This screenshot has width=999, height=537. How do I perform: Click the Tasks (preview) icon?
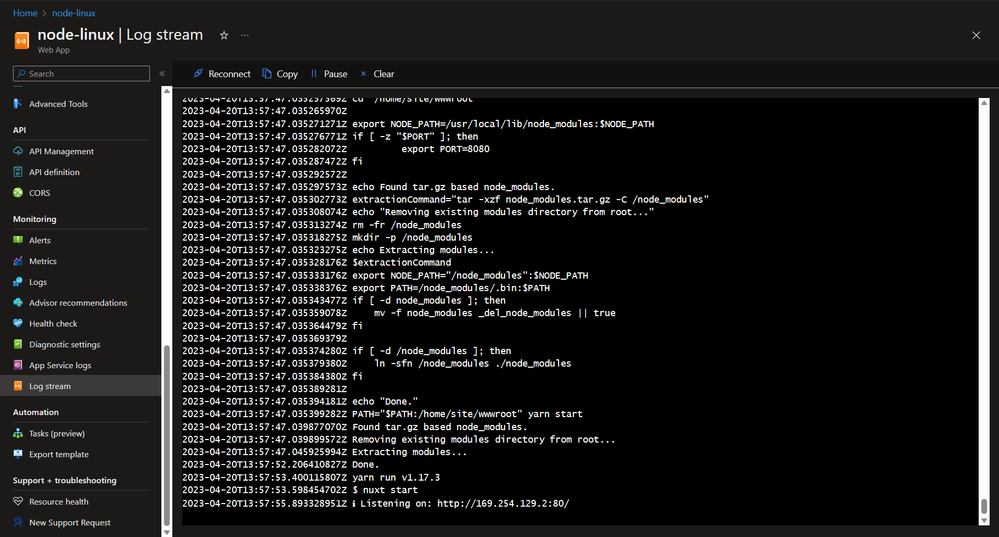click(x=18, y=433)
